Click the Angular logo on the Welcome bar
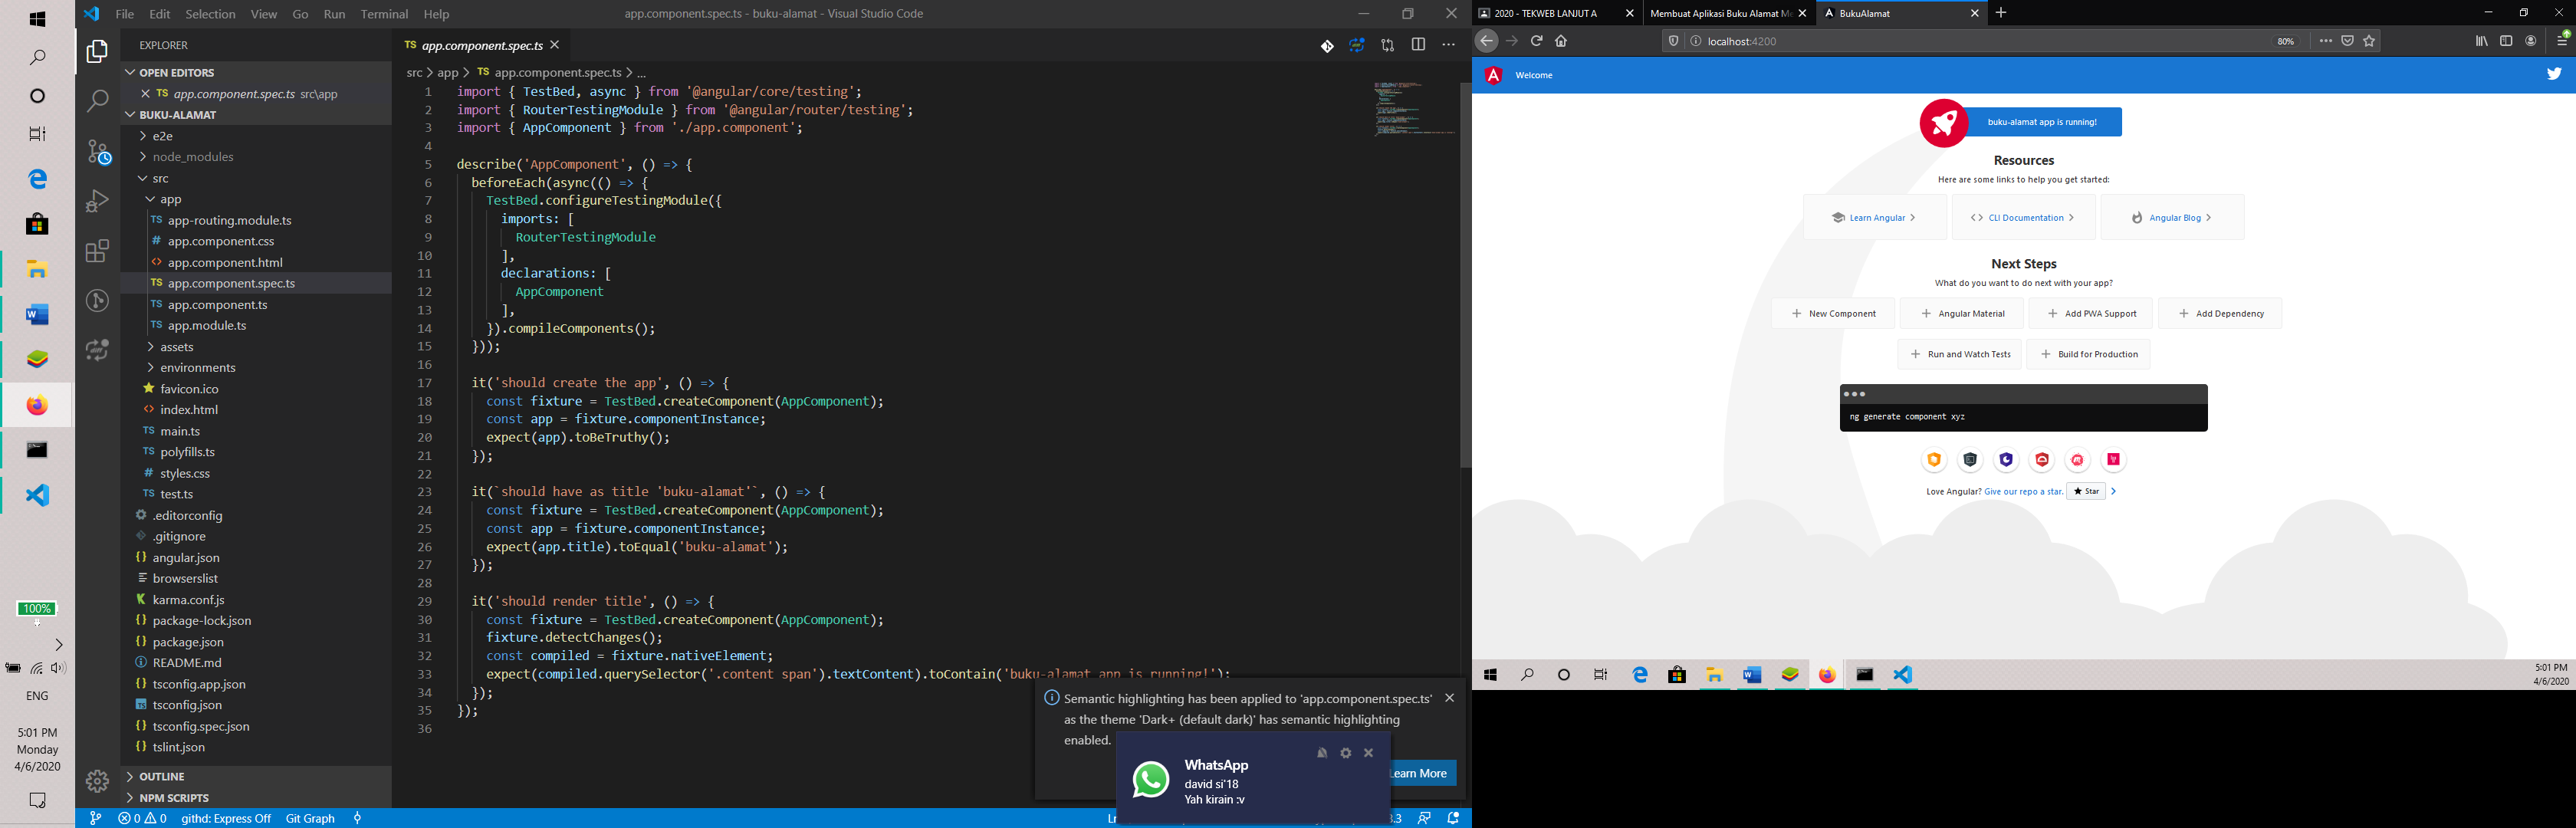The height and width of the screenshot is (828, 2576). click(1493, 75)
